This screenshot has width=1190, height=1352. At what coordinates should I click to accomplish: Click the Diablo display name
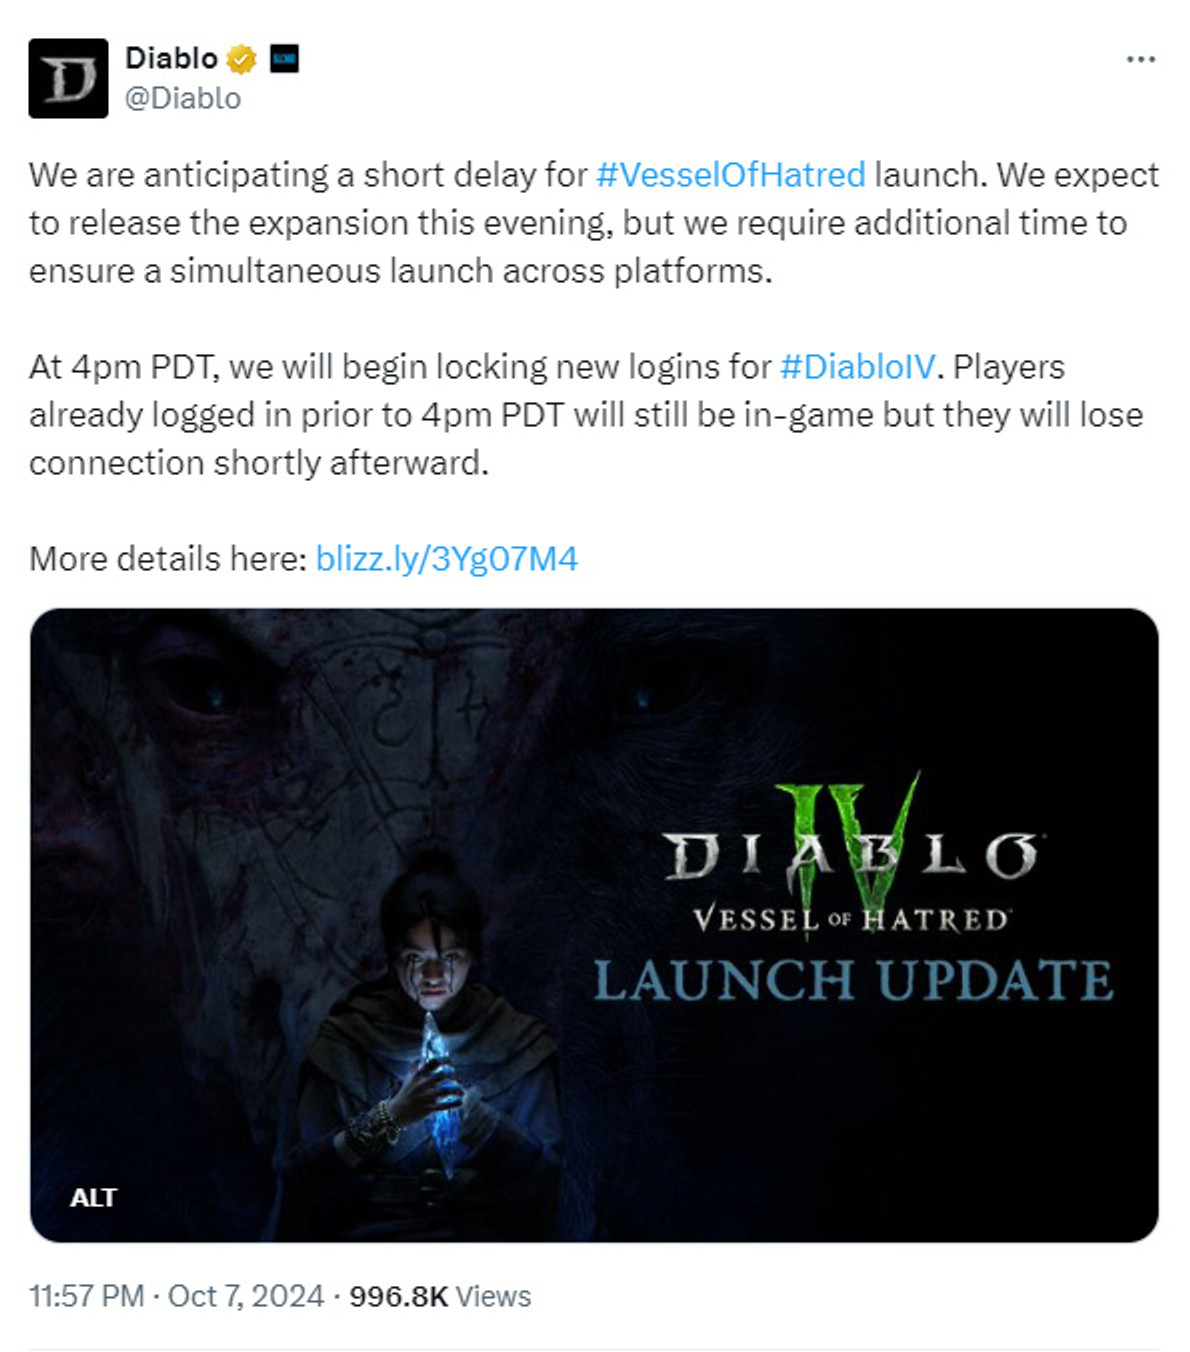pyautogui.click(x=171, y=58)
